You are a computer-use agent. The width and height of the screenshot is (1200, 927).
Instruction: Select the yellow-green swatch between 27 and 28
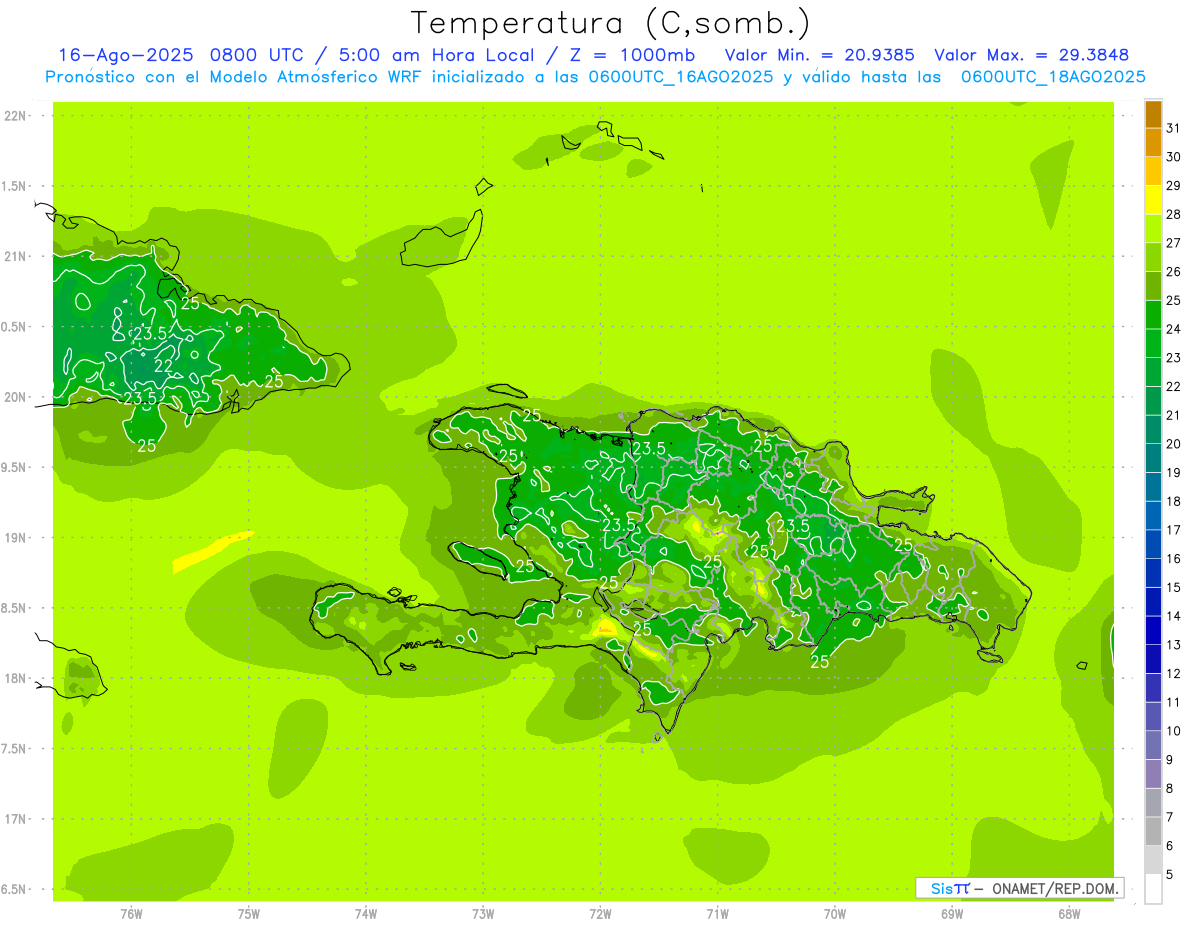[1153, 228]
